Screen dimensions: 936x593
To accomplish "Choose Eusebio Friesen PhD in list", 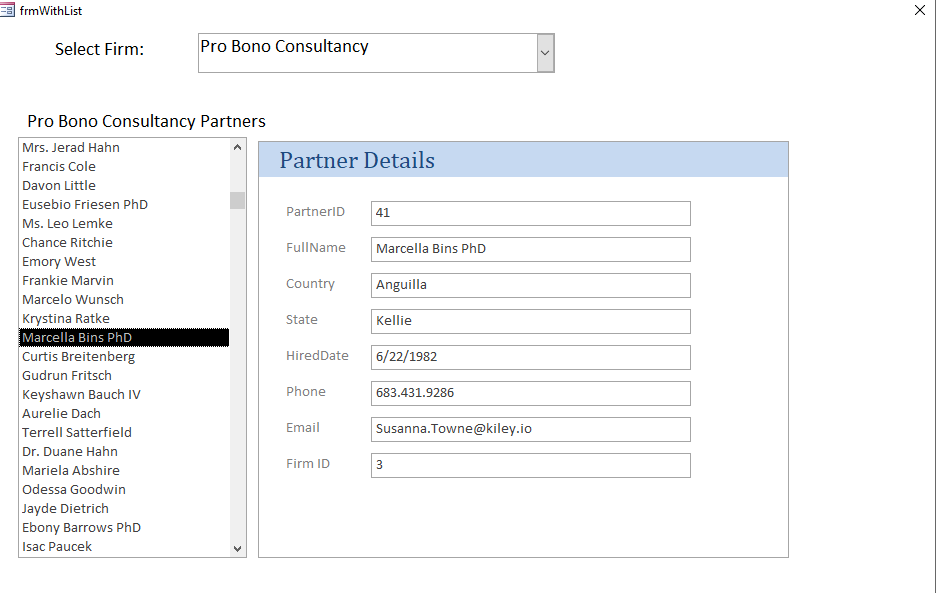I will coord(85,205).
